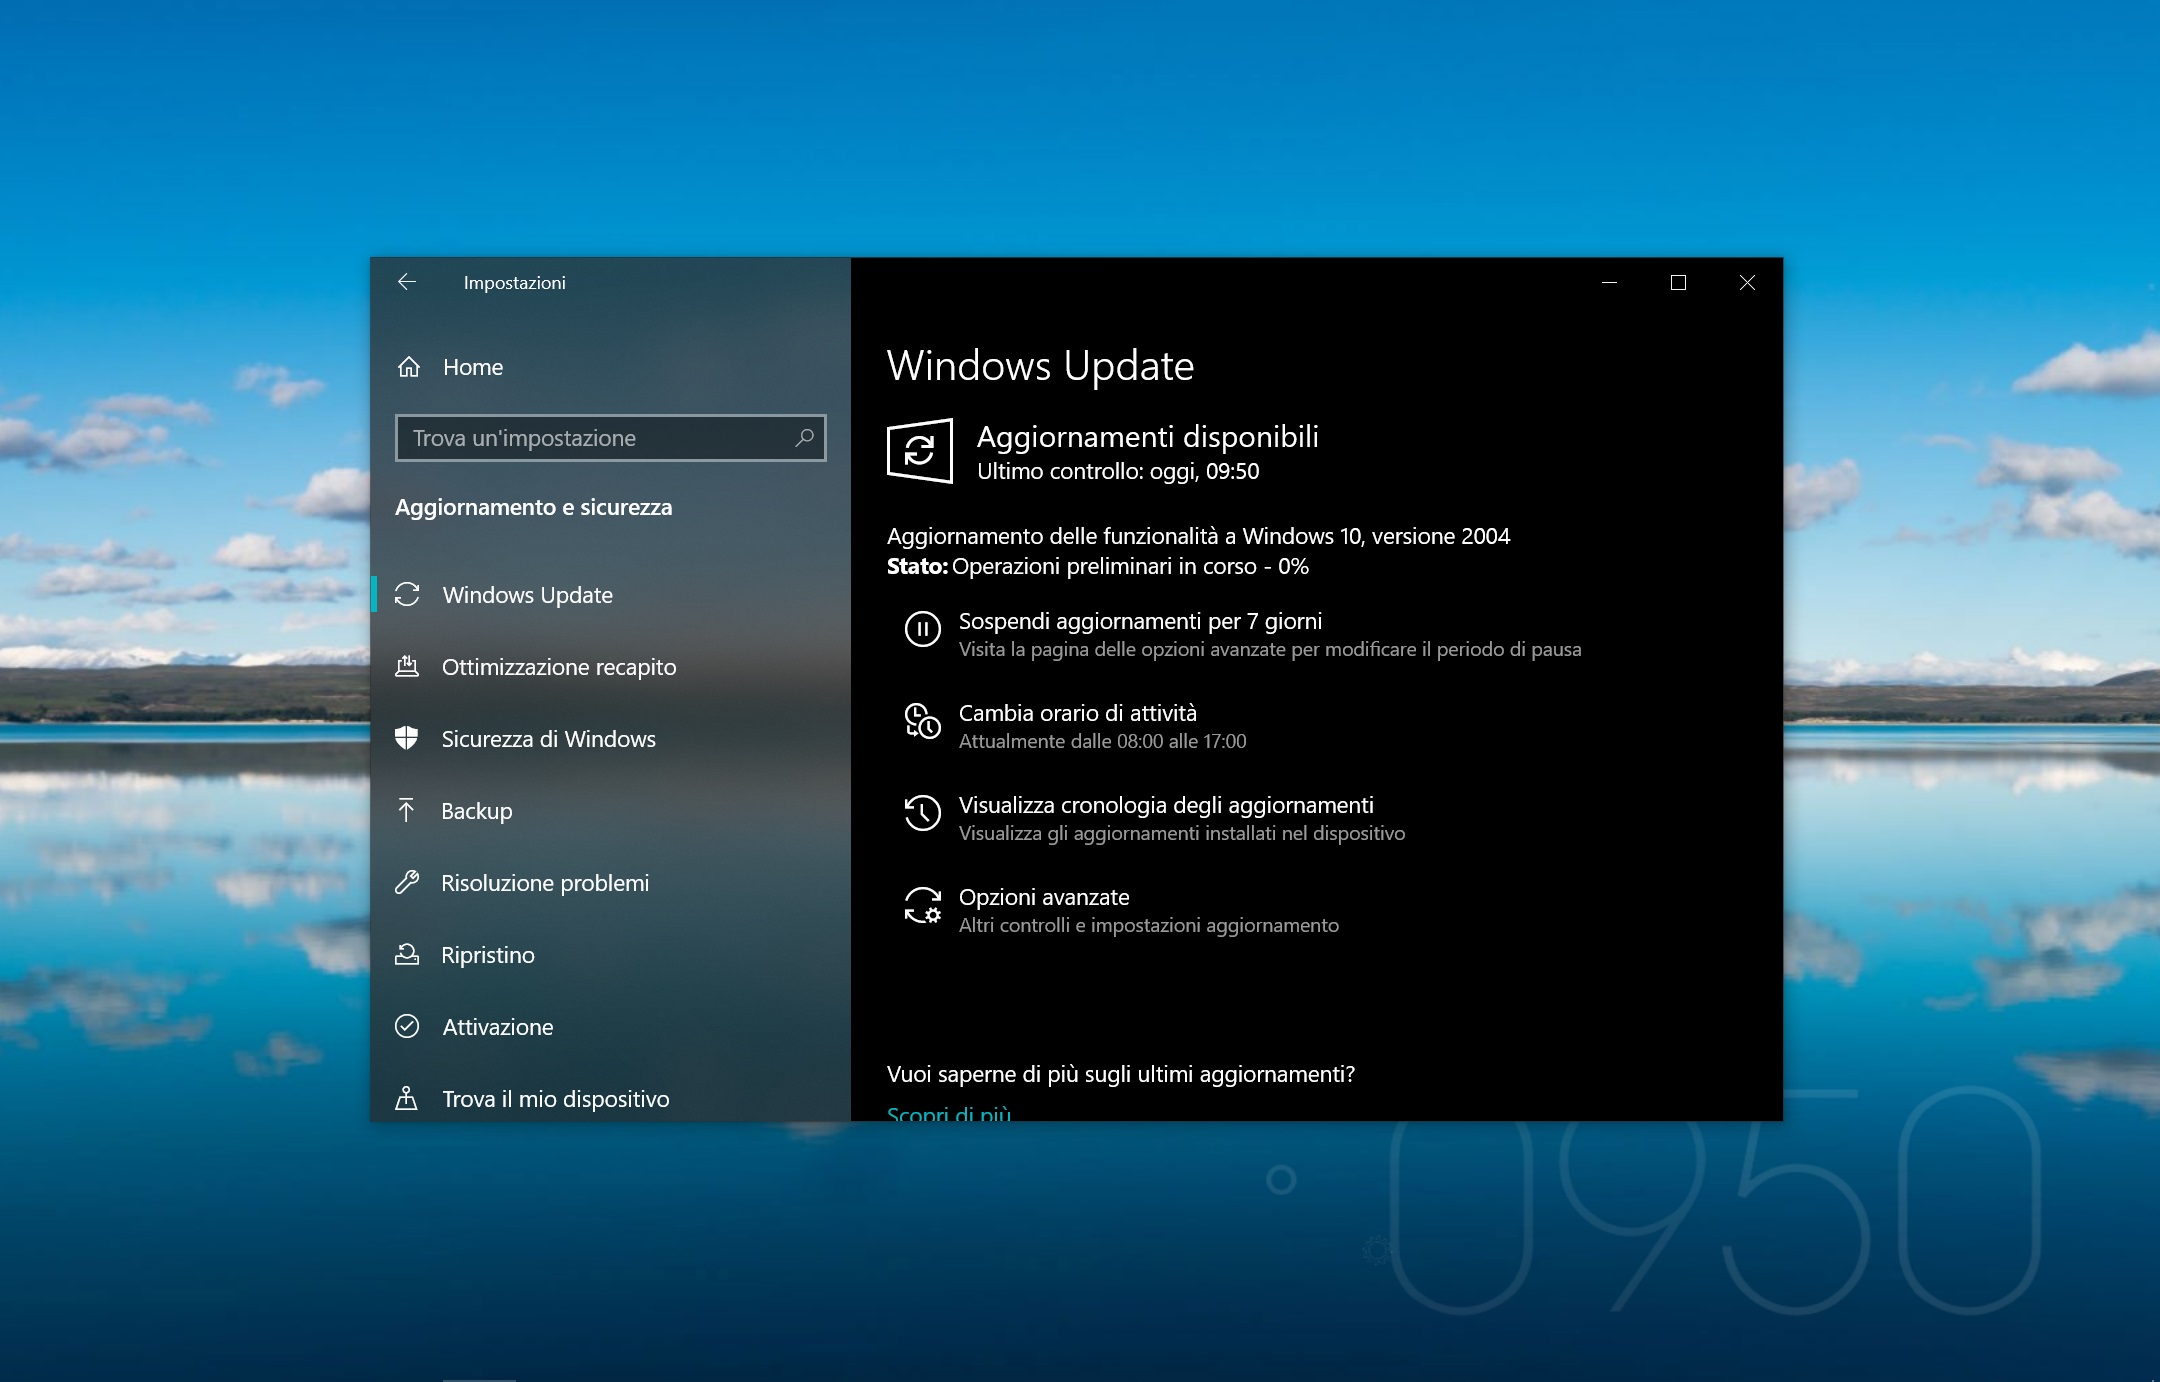The image size is (2160, 1382).
Task: Maximize the Impostazioni window
Action: point(1678,283)
